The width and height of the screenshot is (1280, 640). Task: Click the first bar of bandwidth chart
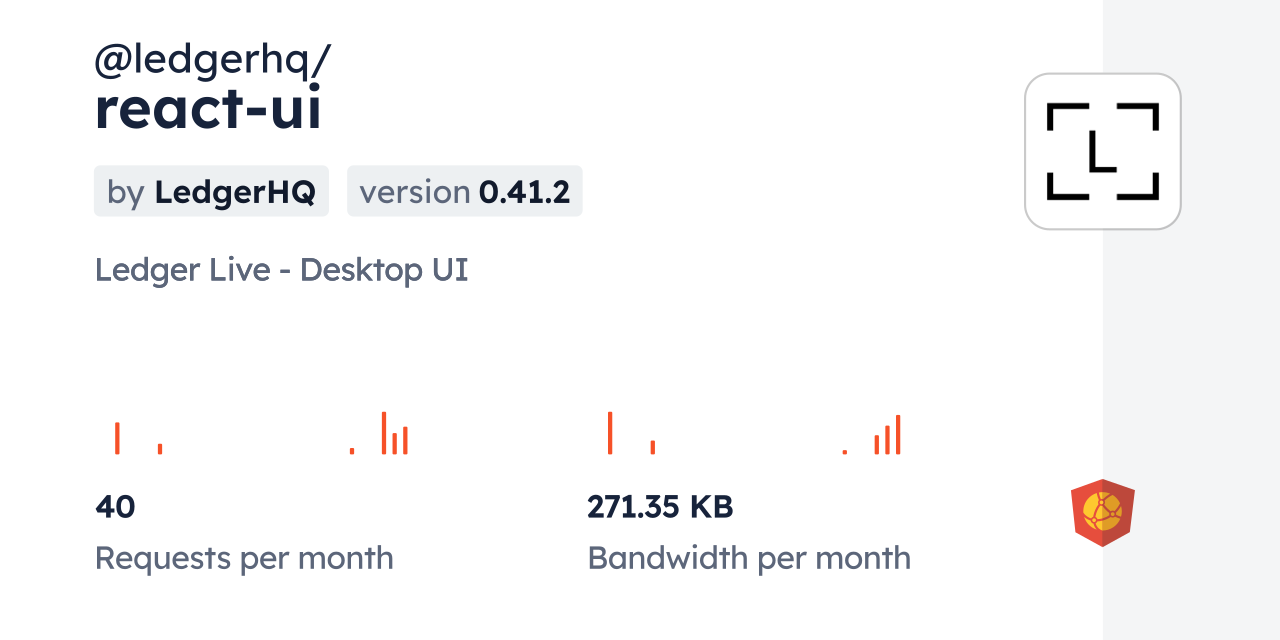[x=610, y=432]
